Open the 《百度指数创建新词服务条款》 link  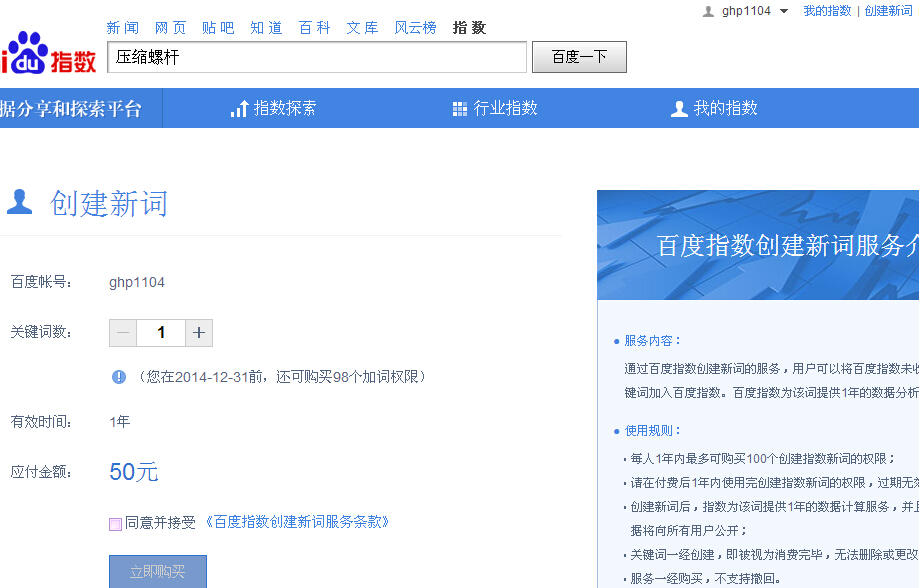[297, 522]
